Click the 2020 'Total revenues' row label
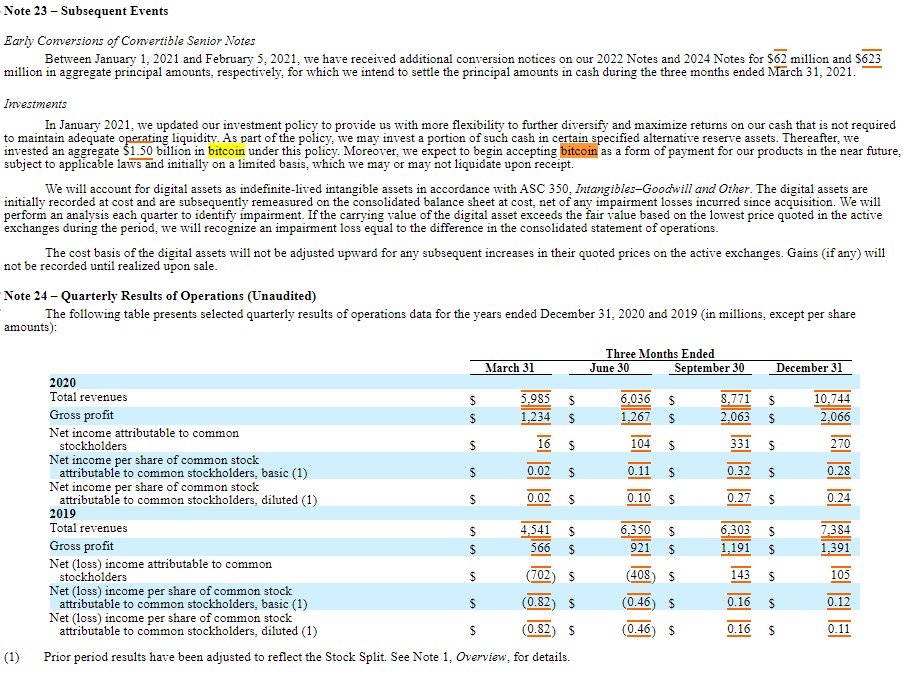The height and width of the screenshot is (676, 905). [88, 397]
